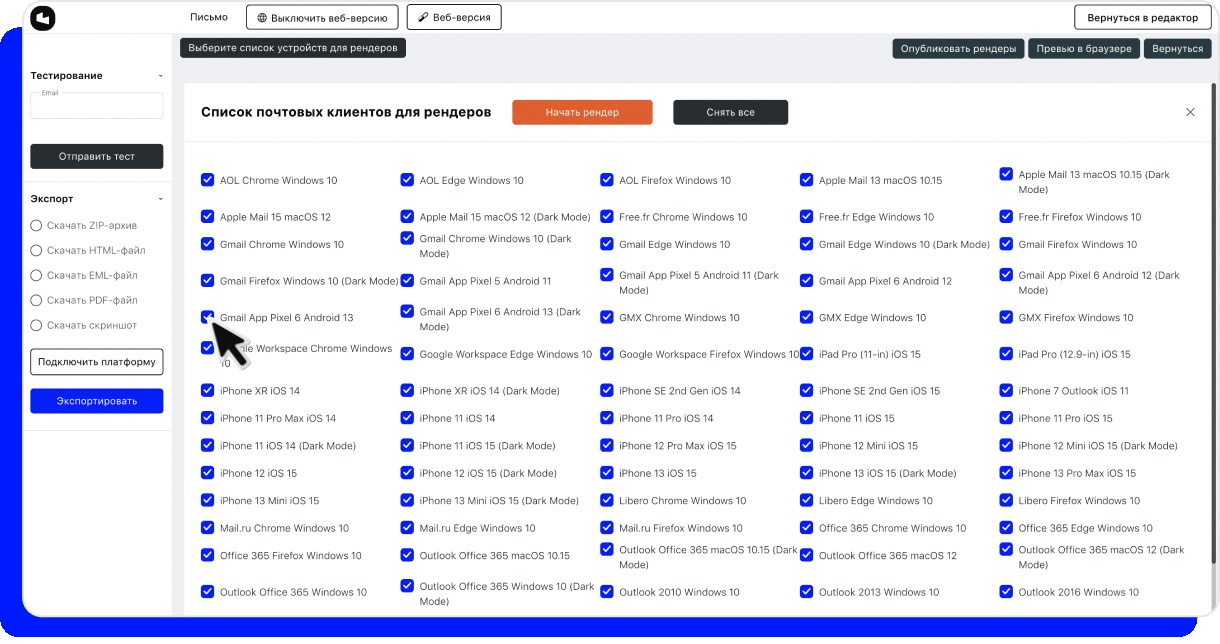Toggle iPhone SE 2nd Gen iOS 14 checkbox
The image size is (1220, 644).
point(607,391)
